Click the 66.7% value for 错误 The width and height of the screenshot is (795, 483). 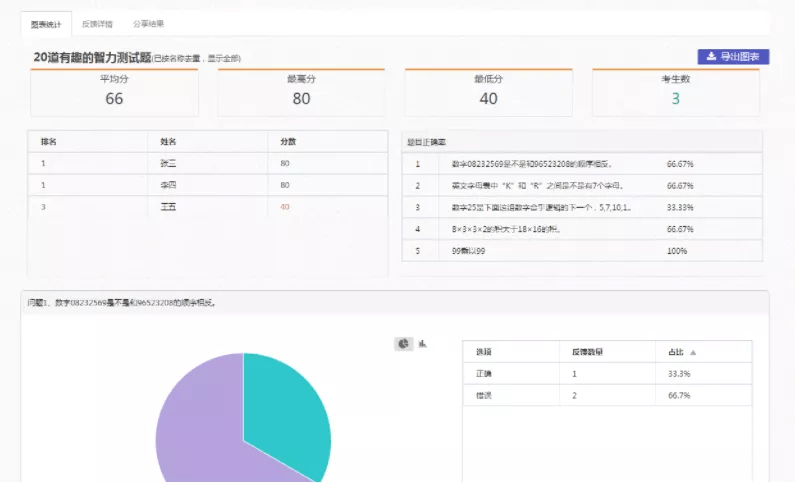click(x=679, y=396)
